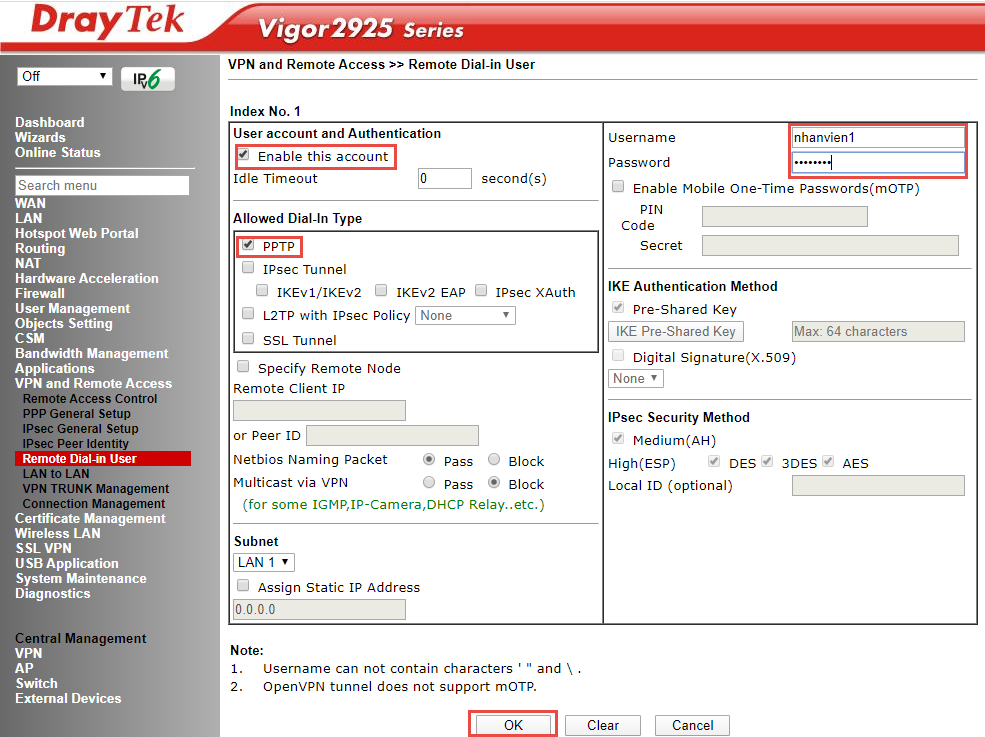985x737 pixels.
Task: Open the L2TP IPsec Policy None dropdown
Action: (x=465, y=315)
